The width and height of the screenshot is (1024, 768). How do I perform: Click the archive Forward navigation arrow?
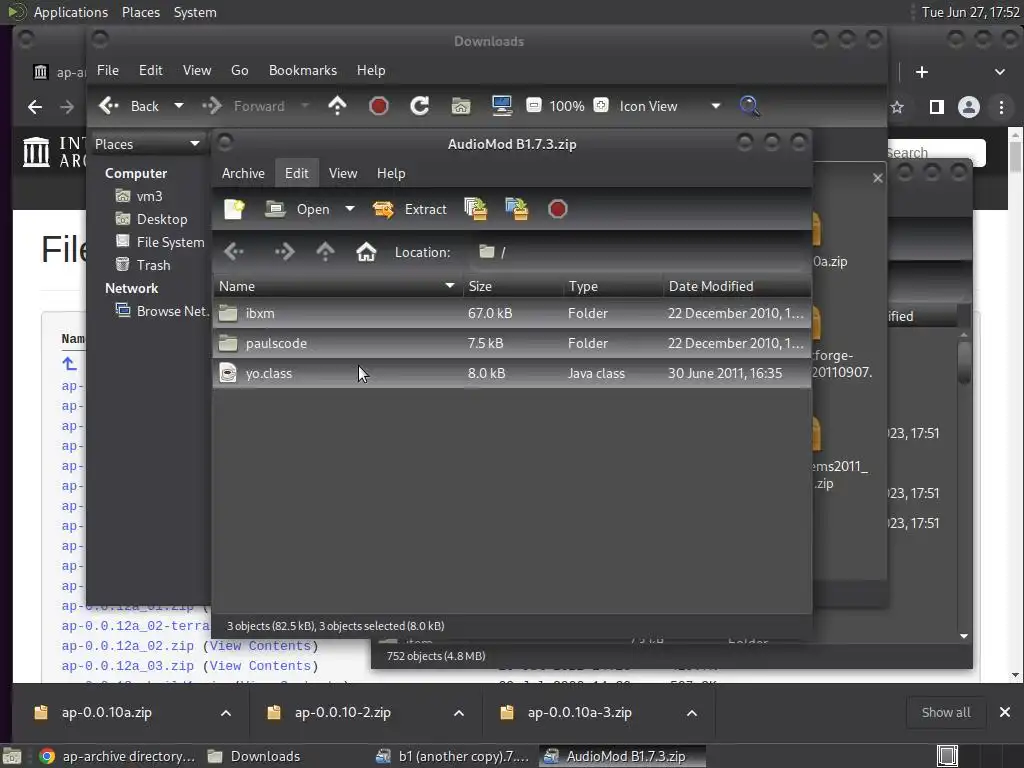(284, 252)
